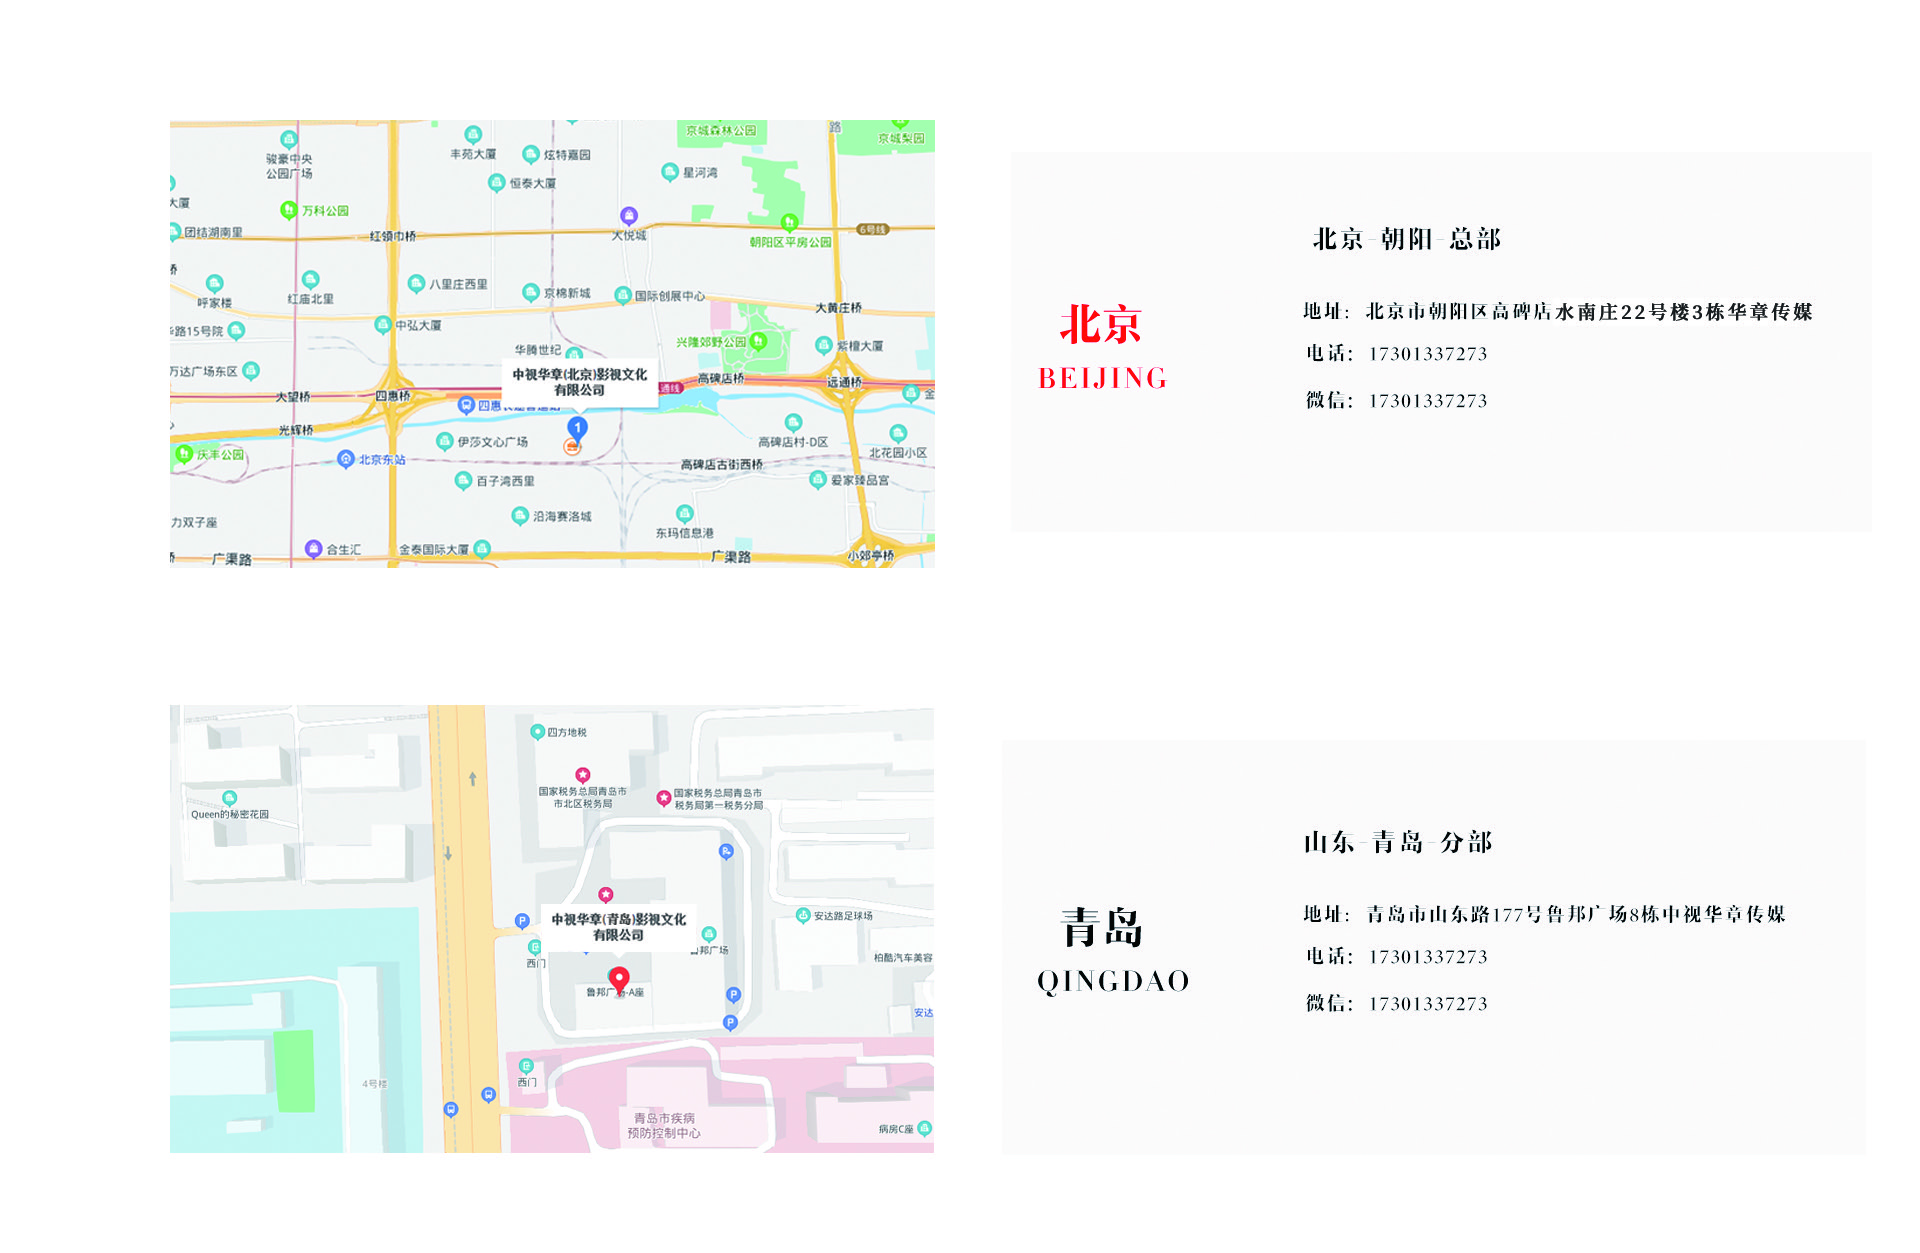This screenshot has height=1253, width=1920.
Task: Select the 北京东站 railway station icon
Action: tap(346, 459)
